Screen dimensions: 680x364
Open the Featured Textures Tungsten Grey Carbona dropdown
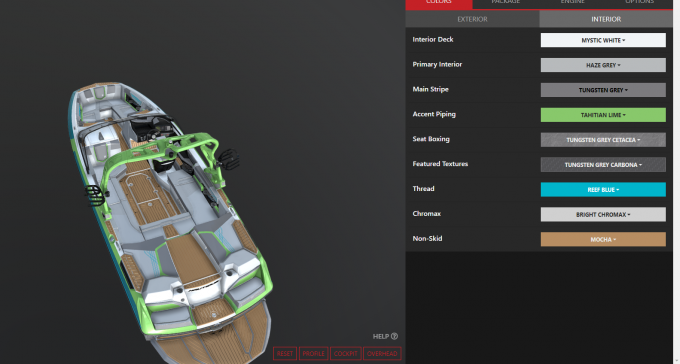coord(603,164)
